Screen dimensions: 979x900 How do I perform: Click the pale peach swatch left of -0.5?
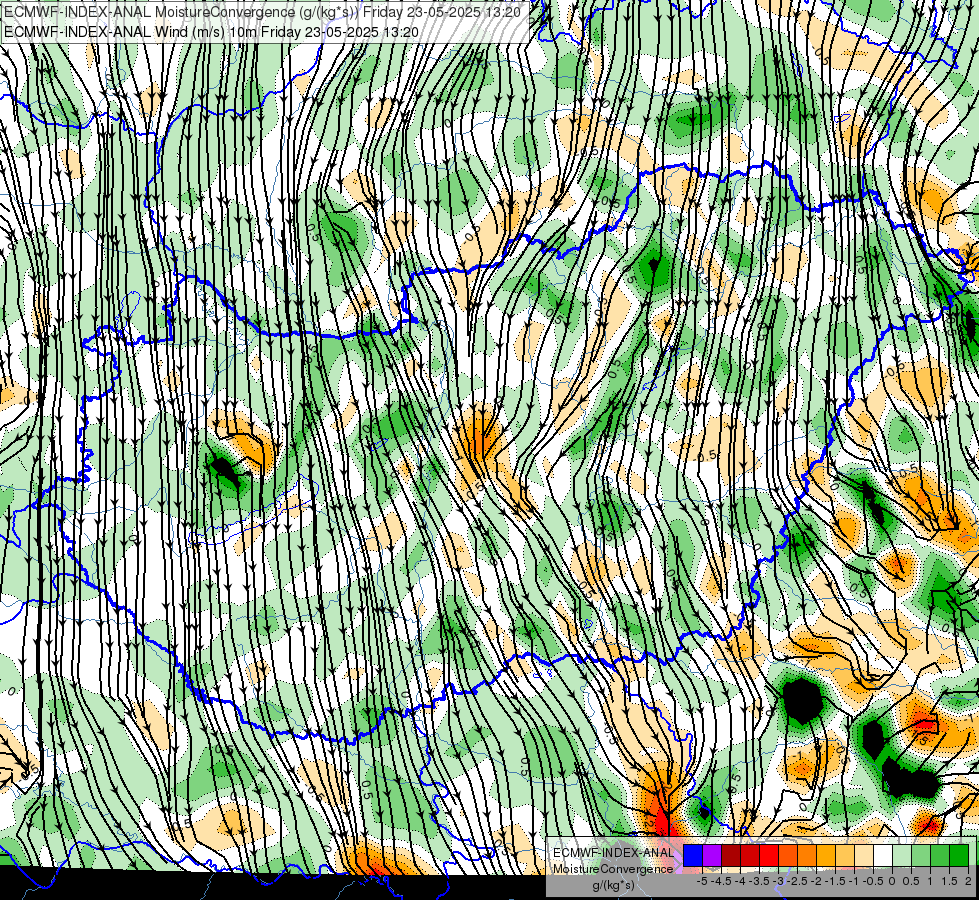pyautogui.click(x=864, y=856)
